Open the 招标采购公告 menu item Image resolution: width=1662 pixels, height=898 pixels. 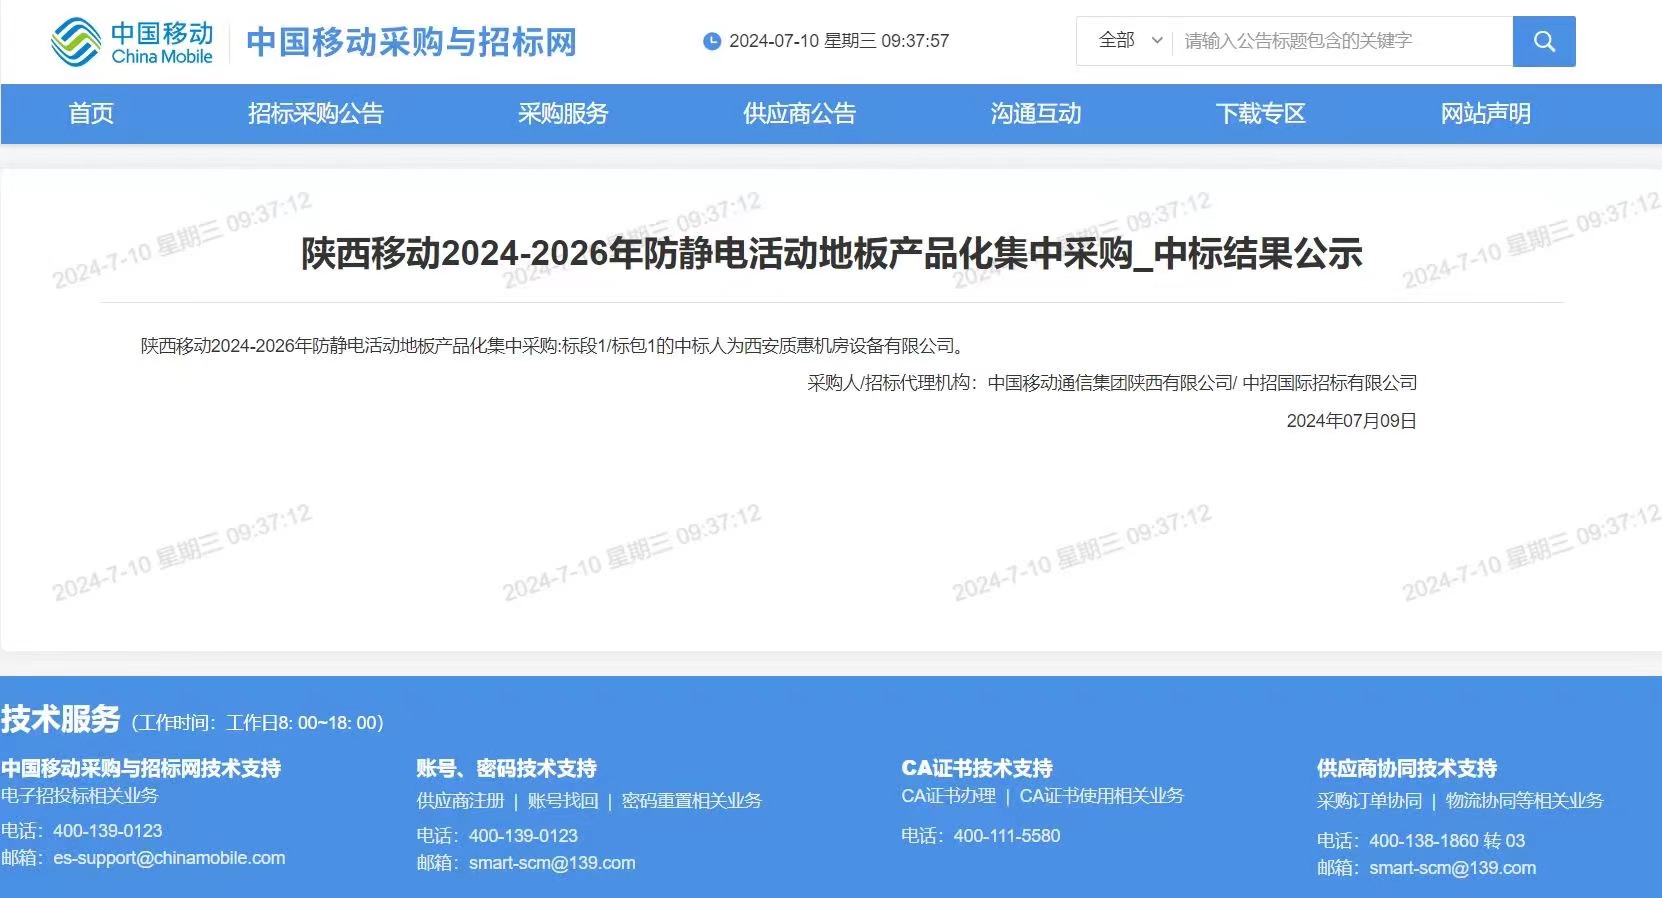point(315,114)
